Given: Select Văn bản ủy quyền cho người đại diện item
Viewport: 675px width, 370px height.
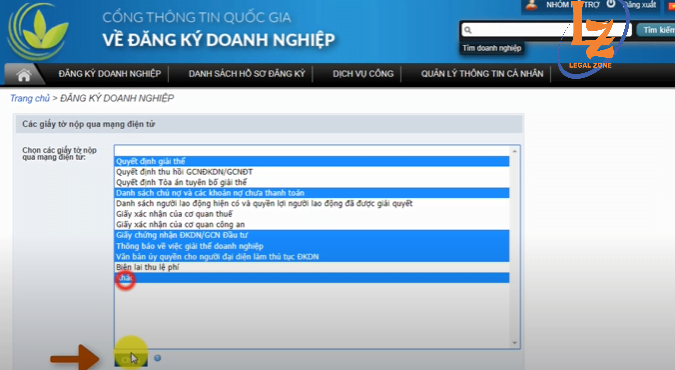Looking at the screenshot, I should 312,256.
